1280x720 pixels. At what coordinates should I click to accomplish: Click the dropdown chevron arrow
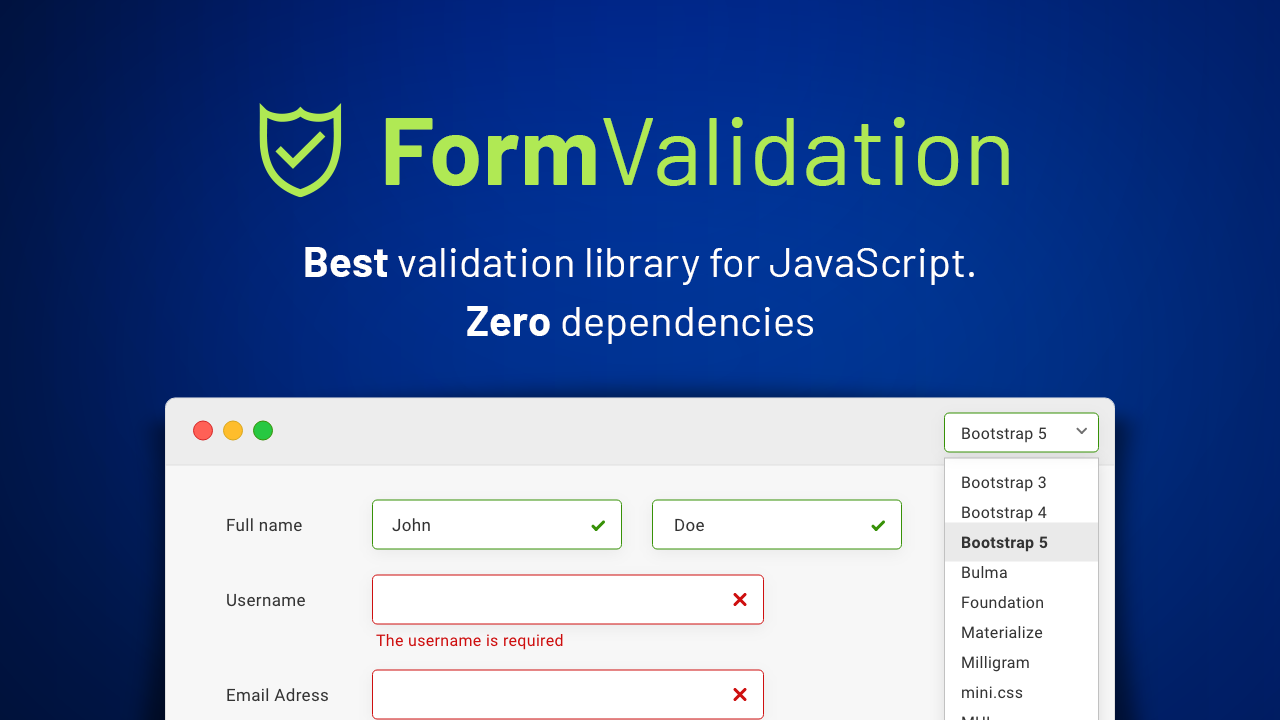(1081, 432)
